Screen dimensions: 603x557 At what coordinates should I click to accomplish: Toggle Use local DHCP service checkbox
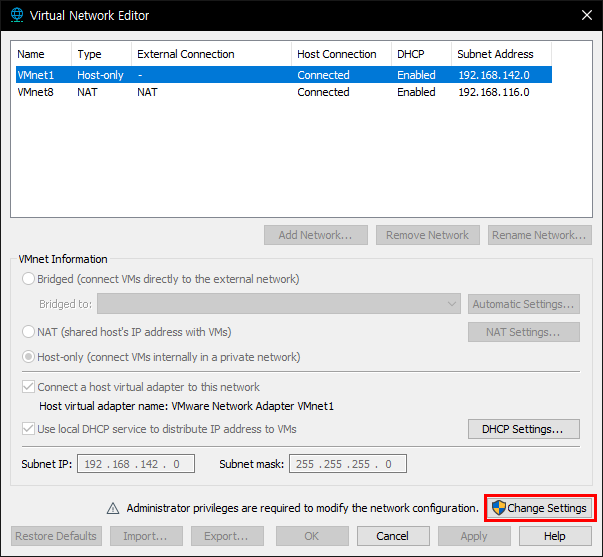point(28,429)
